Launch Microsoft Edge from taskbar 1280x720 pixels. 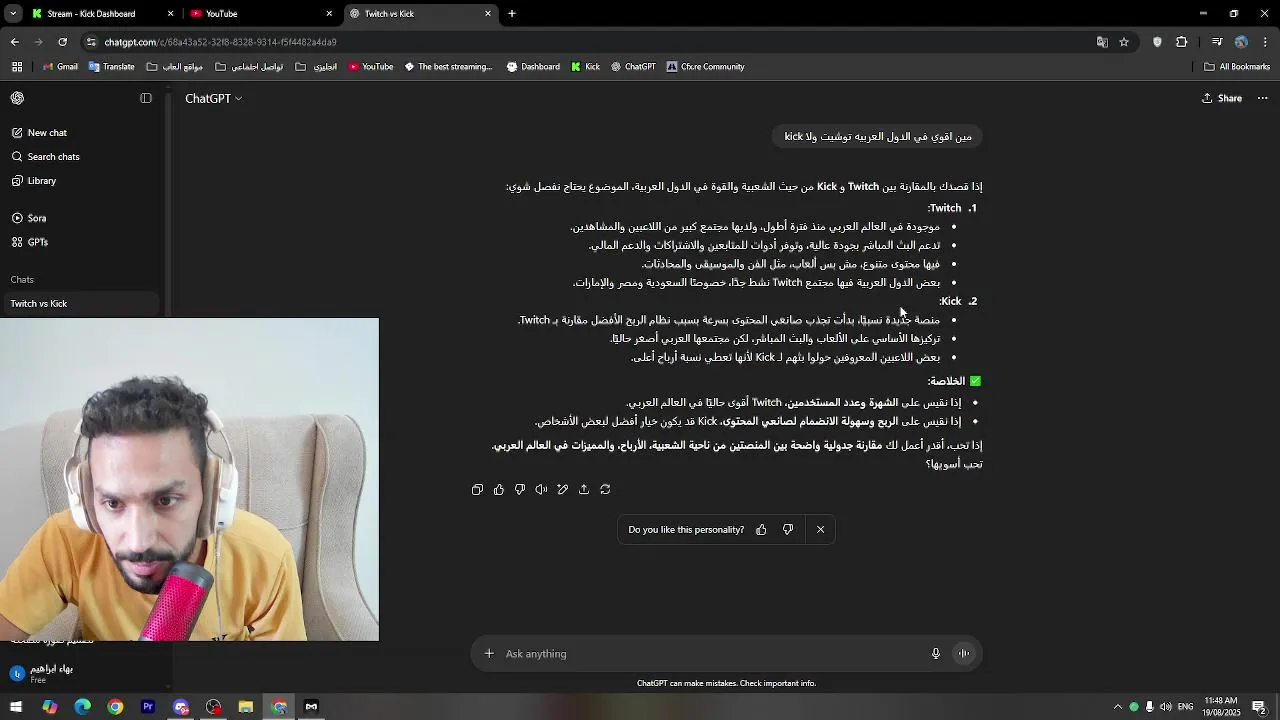coord(82,707)
